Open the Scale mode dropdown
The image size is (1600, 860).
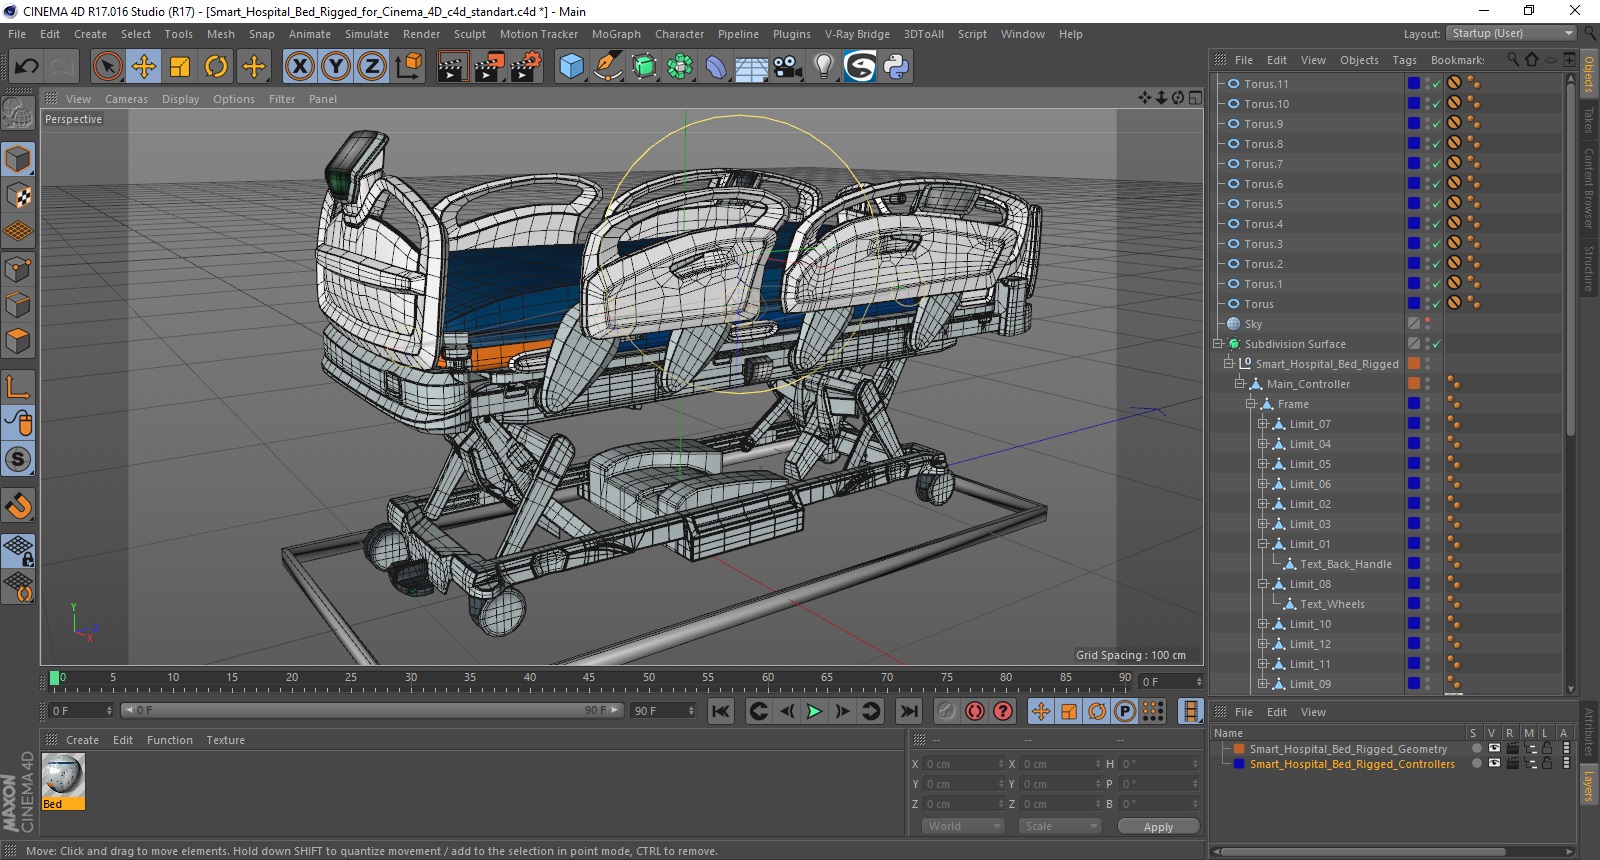coord(1060,826)
